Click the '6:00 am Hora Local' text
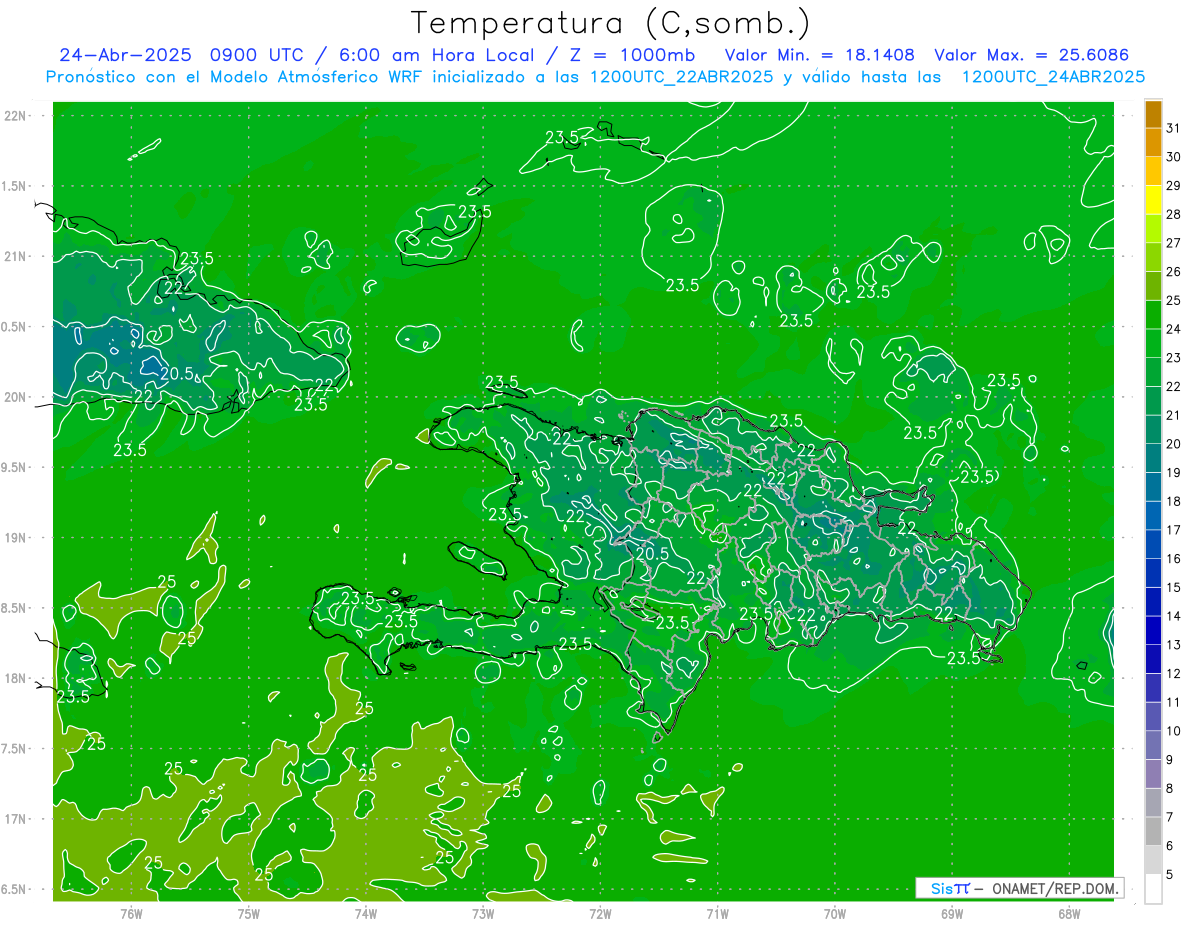 [435, 55]
